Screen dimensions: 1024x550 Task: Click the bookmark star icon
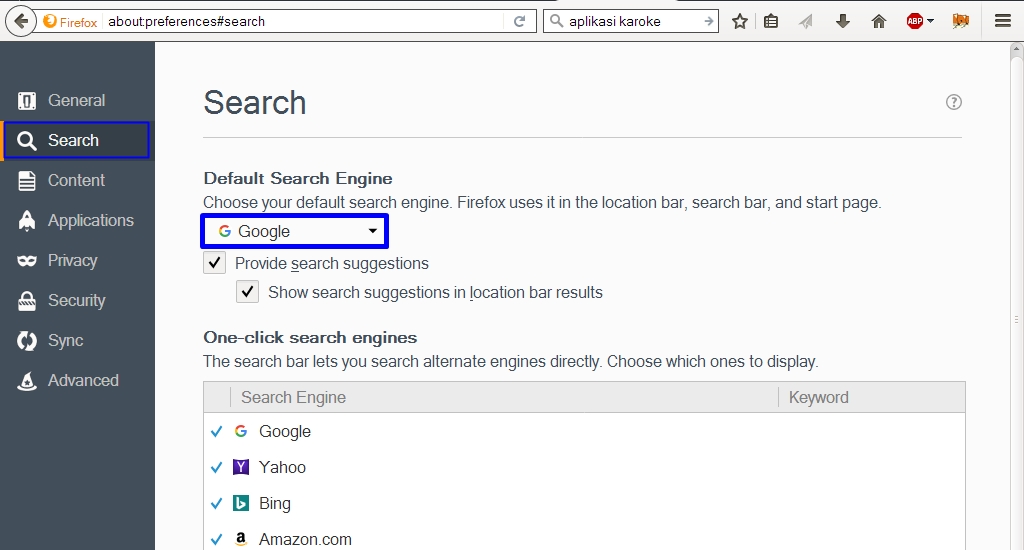(740, 21)
